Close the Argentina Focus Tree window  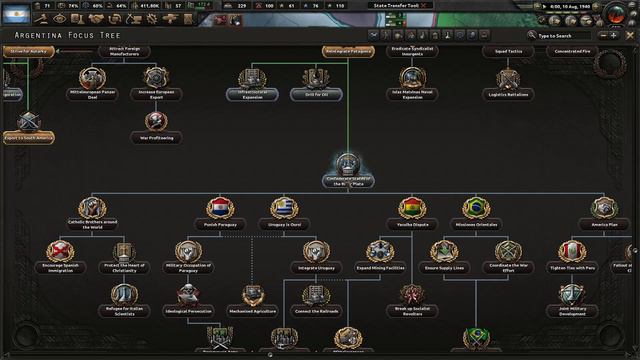(630, 36)
